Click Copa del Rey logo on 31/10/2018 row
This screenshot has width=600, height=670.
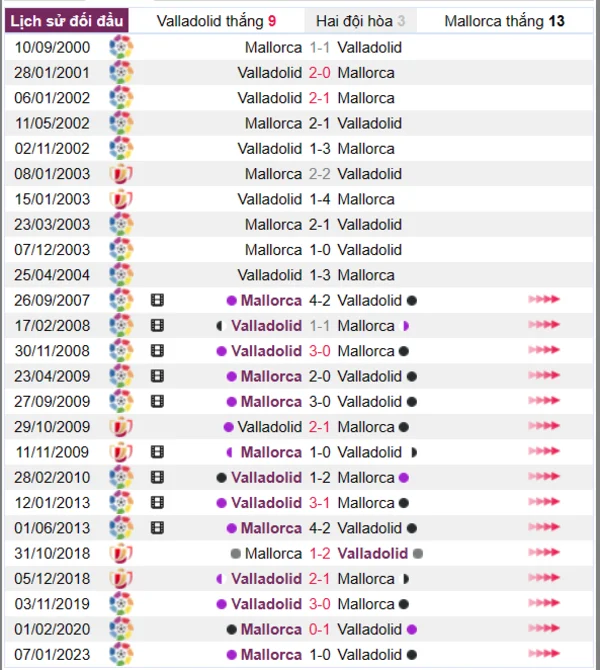(x=121, y=553)
